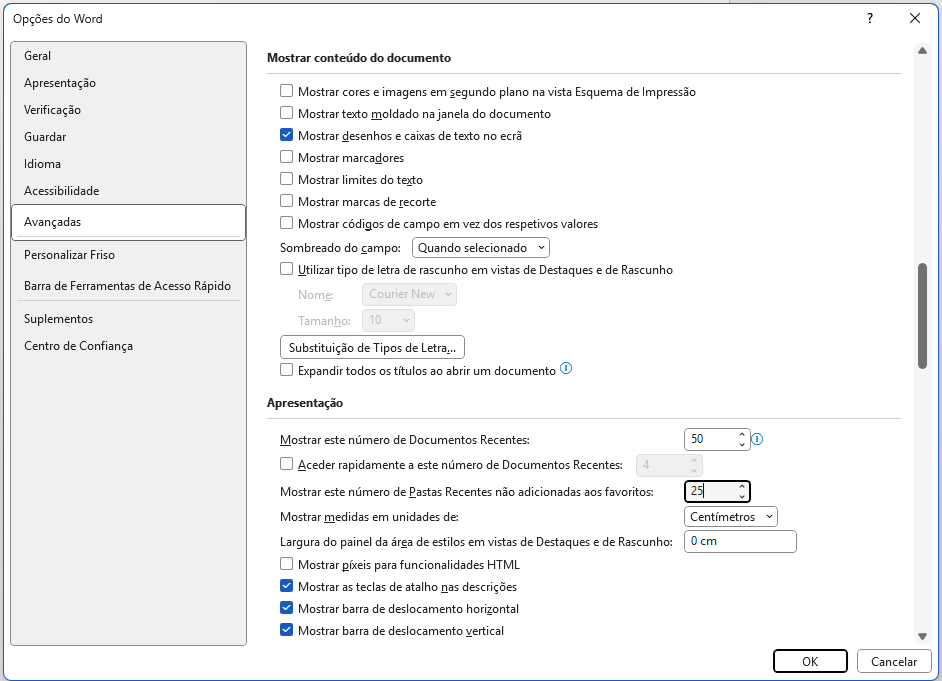Increase the Documentos Recentes number spinner

coord(741,435)
